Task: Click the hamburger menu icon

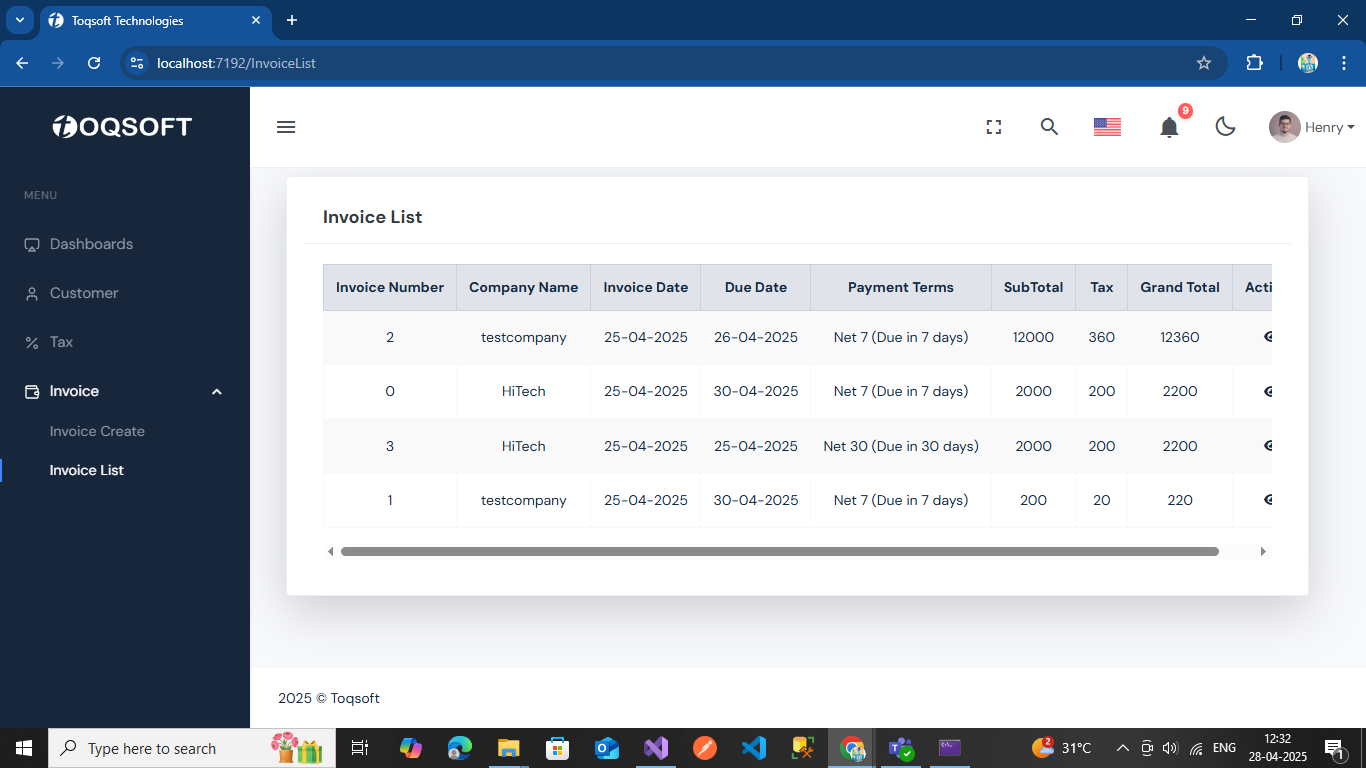Action: (286, 127)
